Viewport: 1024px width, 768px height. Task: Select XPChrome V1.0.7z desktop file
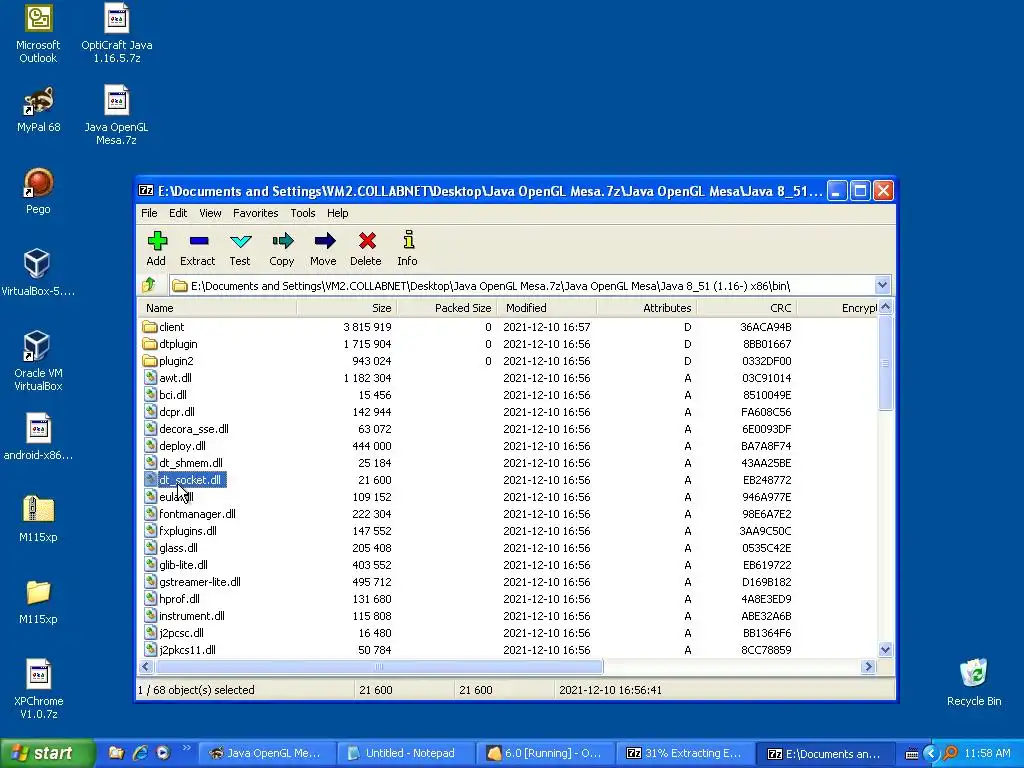click(38, 690)
